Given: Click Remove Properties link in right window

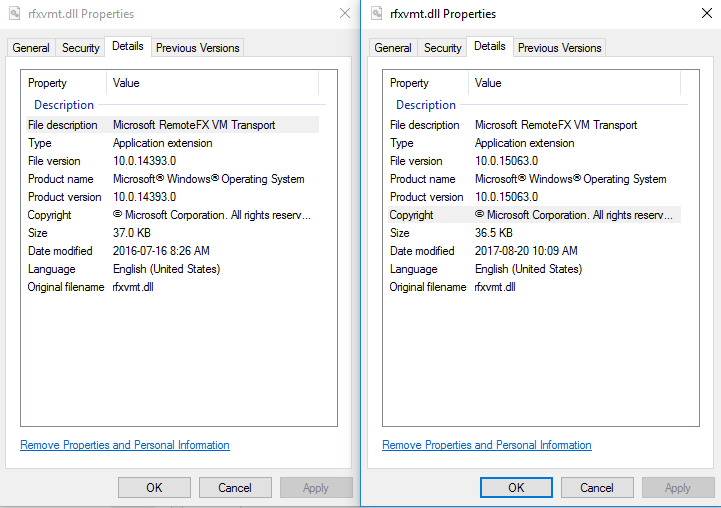Looking at the screenshot, I should (x=486, y=445).
